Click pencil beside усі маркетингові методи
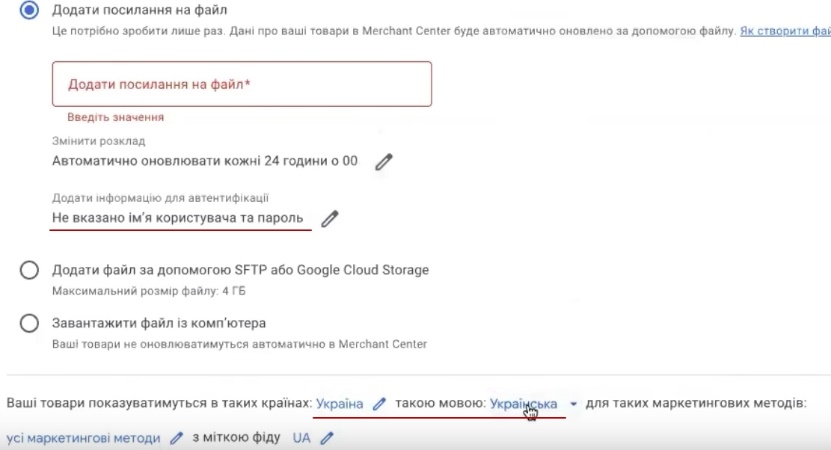Screen dimensions: 831x450 click(x=176, y=438)
